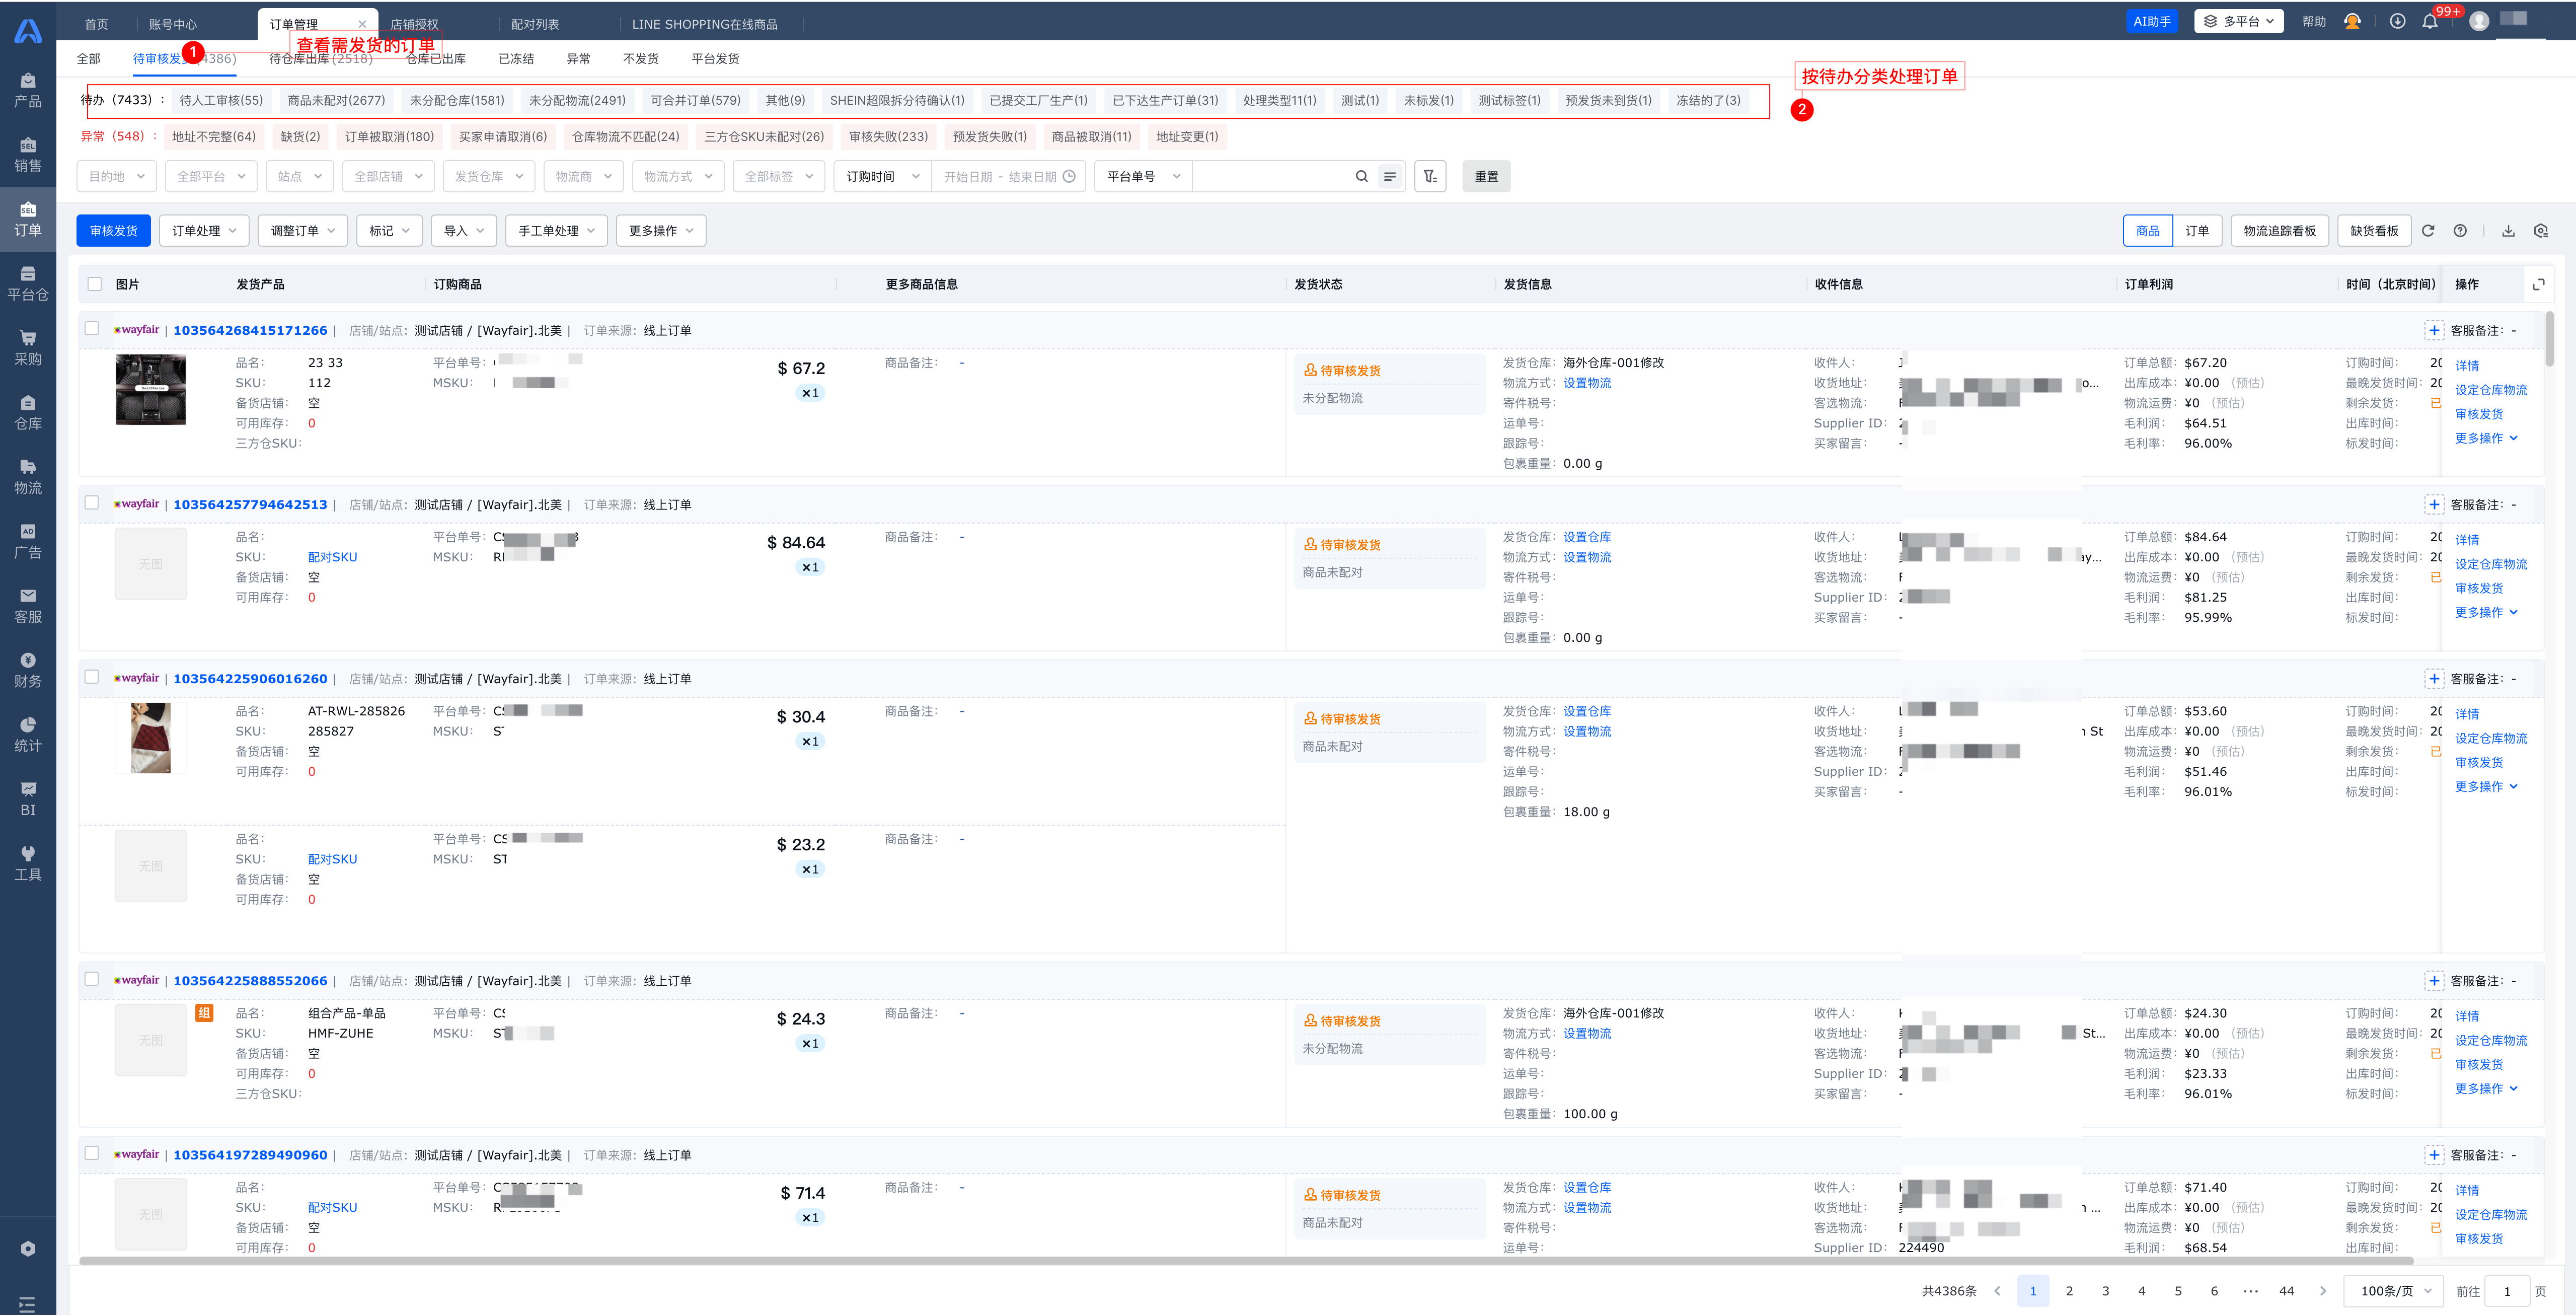The image size is (2576, 1315).
Task: Click 配对SKU link in order 103564257794642513
Action: click(x=332, y=557)
